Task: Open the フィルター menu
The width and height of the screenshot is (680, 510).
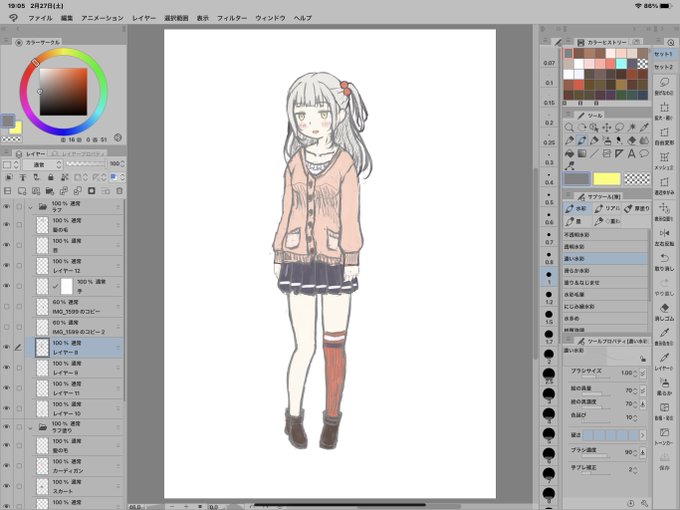Action: pos(232,18)
